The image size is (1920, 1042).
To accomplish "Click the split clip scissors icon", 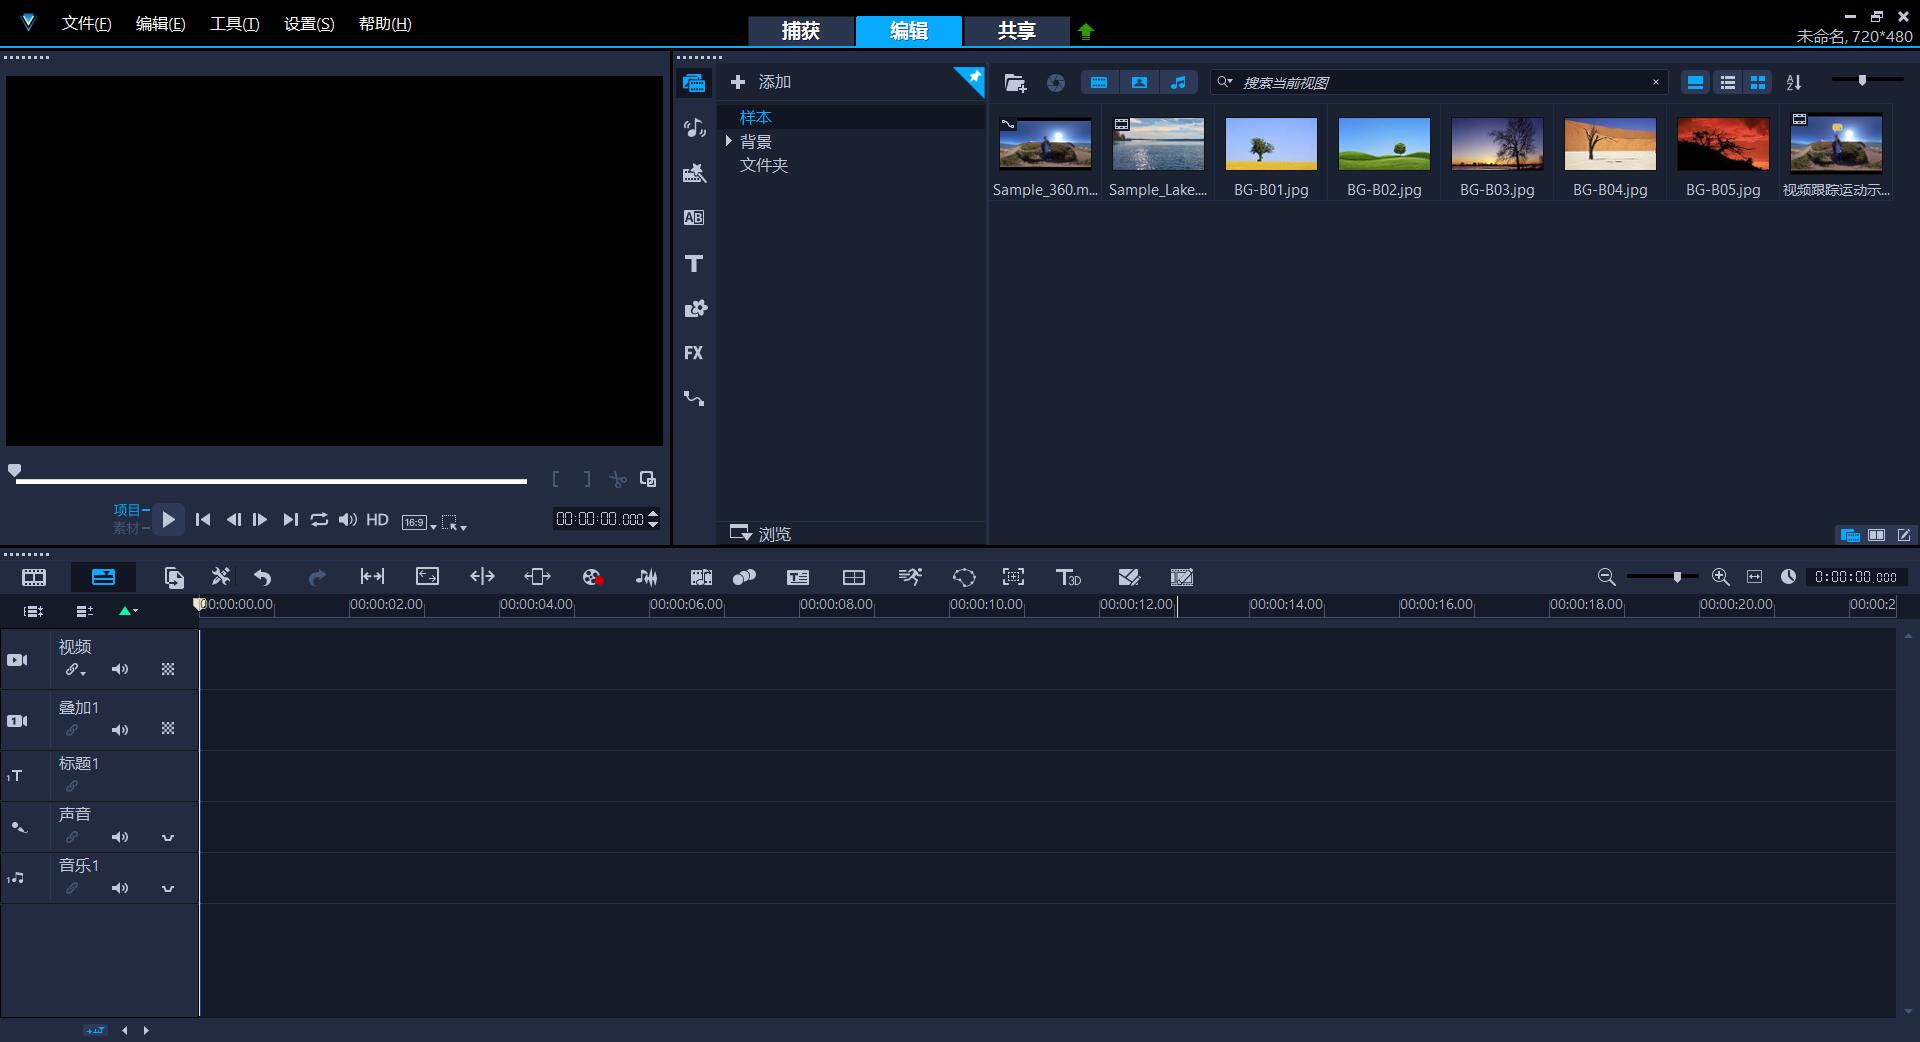I will tap(618, 480).
